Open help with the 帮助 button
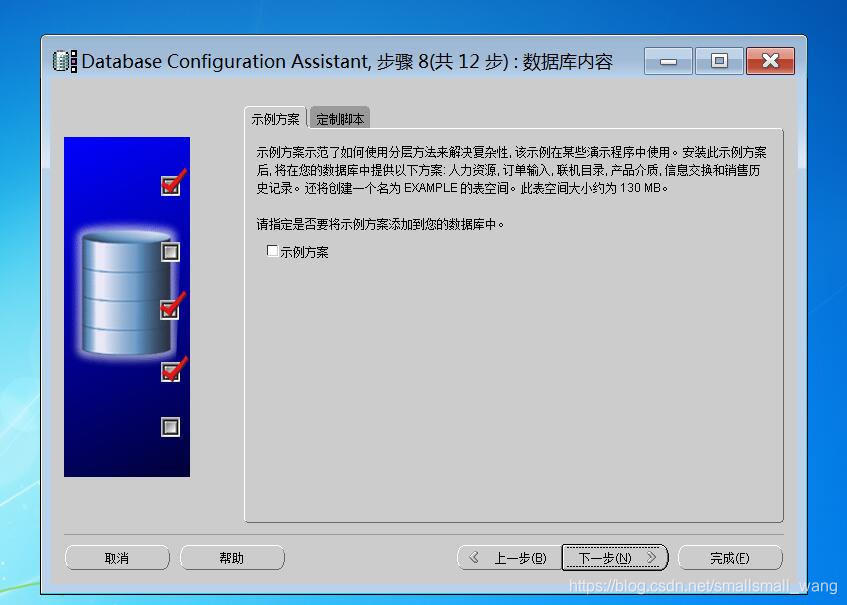847x605 pixels. [232, 558]
